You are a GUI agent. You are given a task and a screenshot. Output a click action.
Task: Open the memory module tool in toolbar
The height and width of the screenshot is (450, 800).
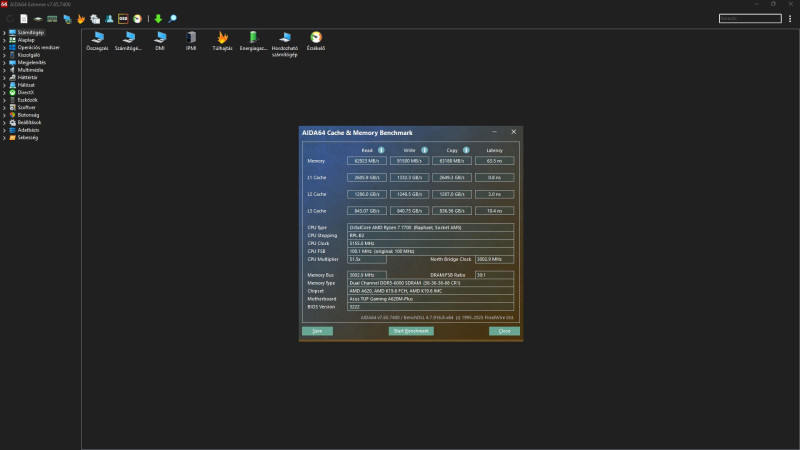click(52, 19)
